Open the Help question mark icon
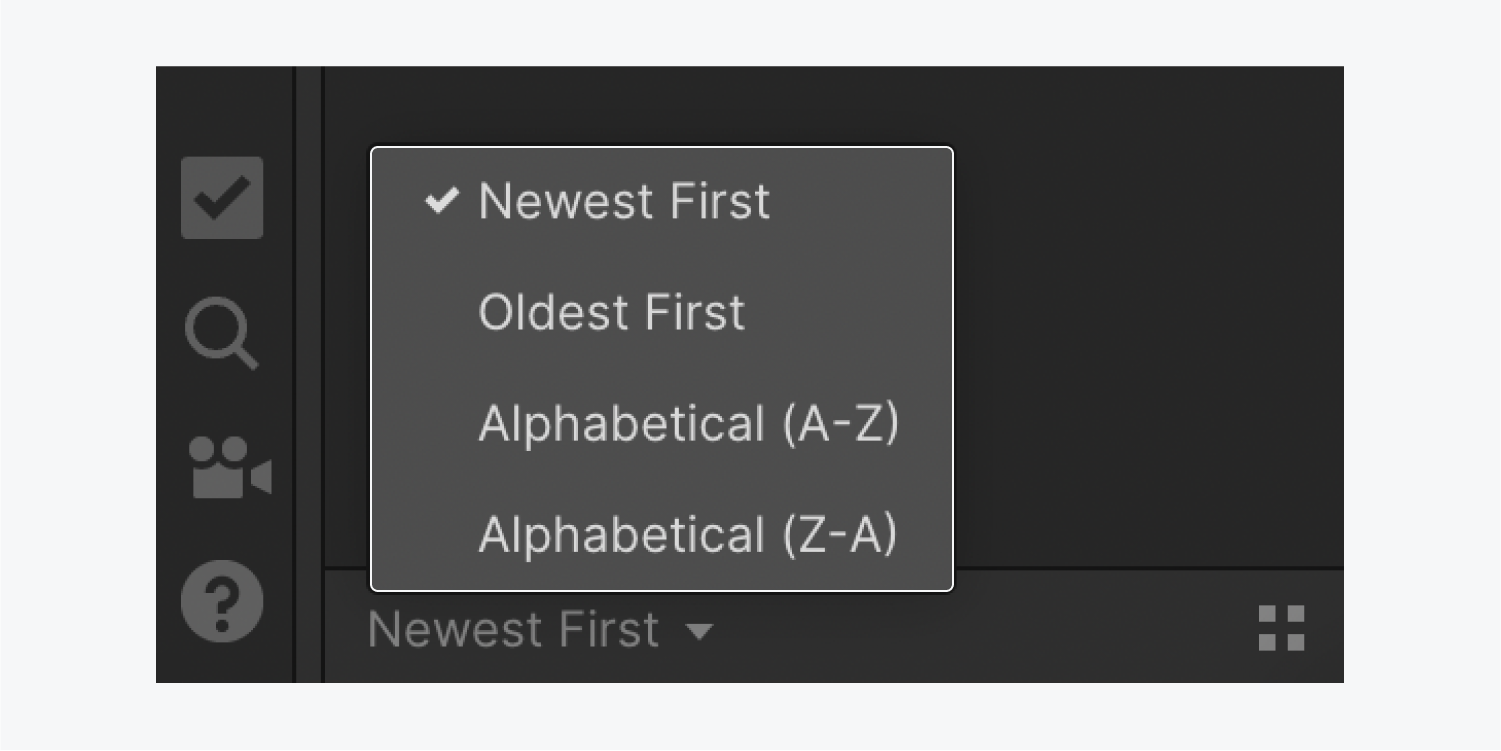This screenshot has width=1501, height=751. click(x=222, y=602)
